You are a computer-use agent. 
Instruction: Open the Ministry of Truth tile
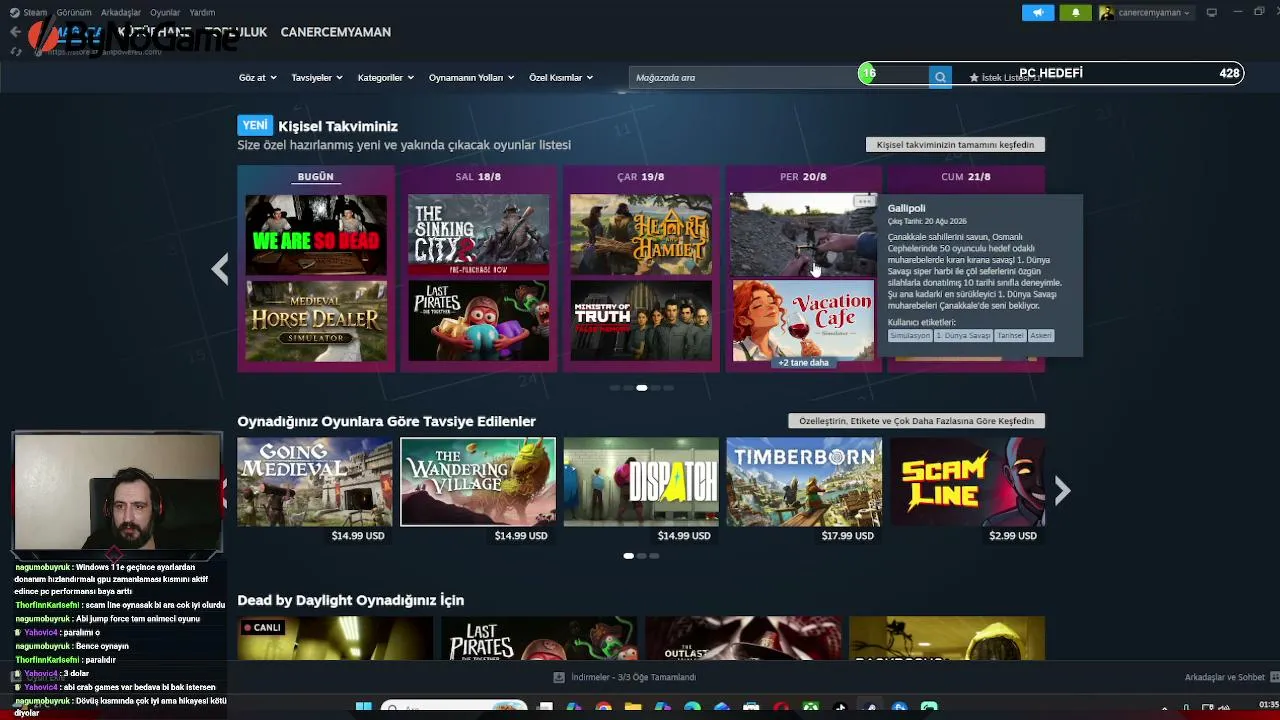[641, 321]
